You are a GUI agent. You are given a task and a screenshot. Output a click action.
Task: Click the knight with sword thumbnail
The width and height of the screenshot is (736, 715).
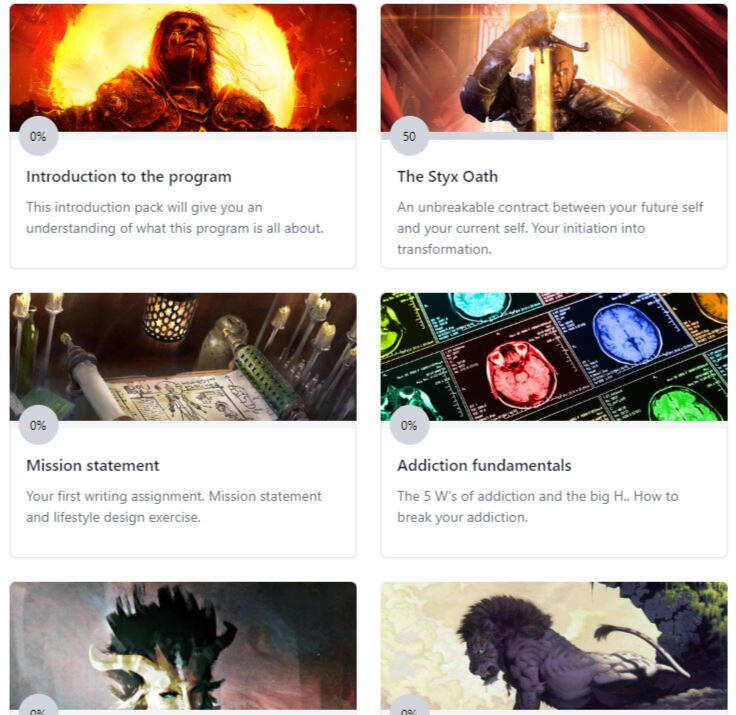click(554, 68)
